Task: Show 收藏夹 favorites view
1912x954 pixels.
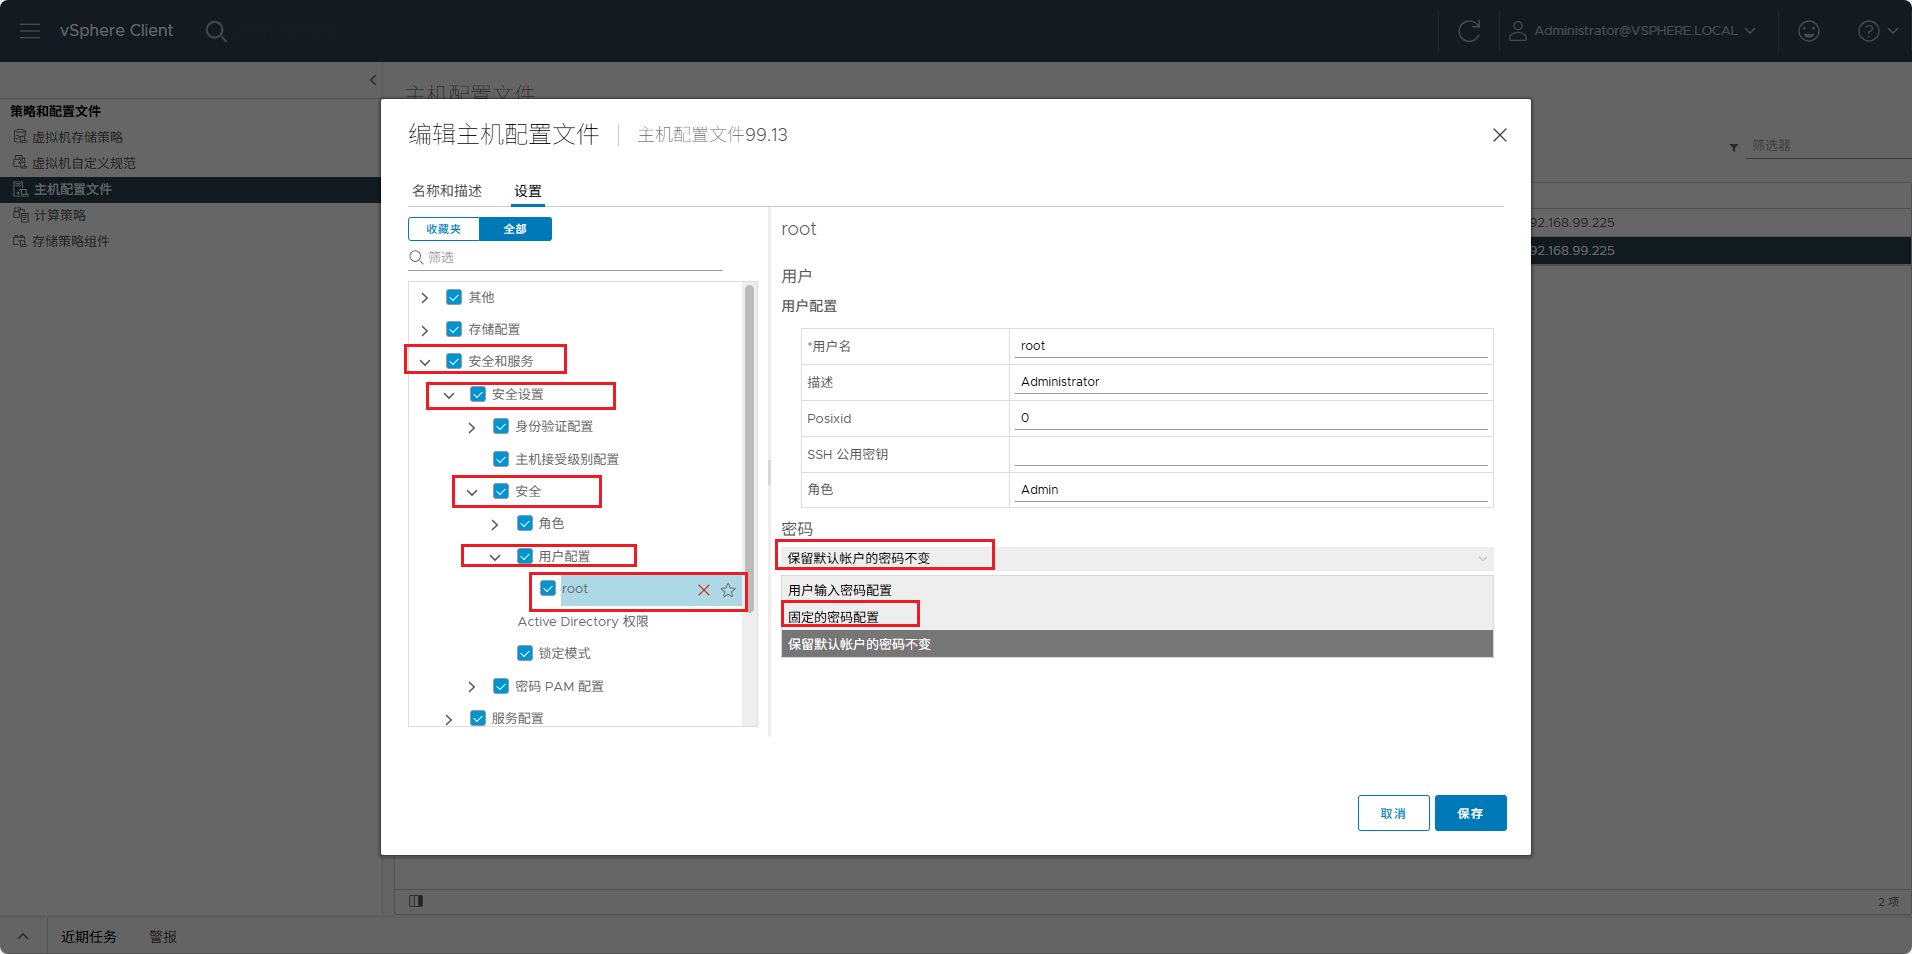Action: click(x=444, y=229)
